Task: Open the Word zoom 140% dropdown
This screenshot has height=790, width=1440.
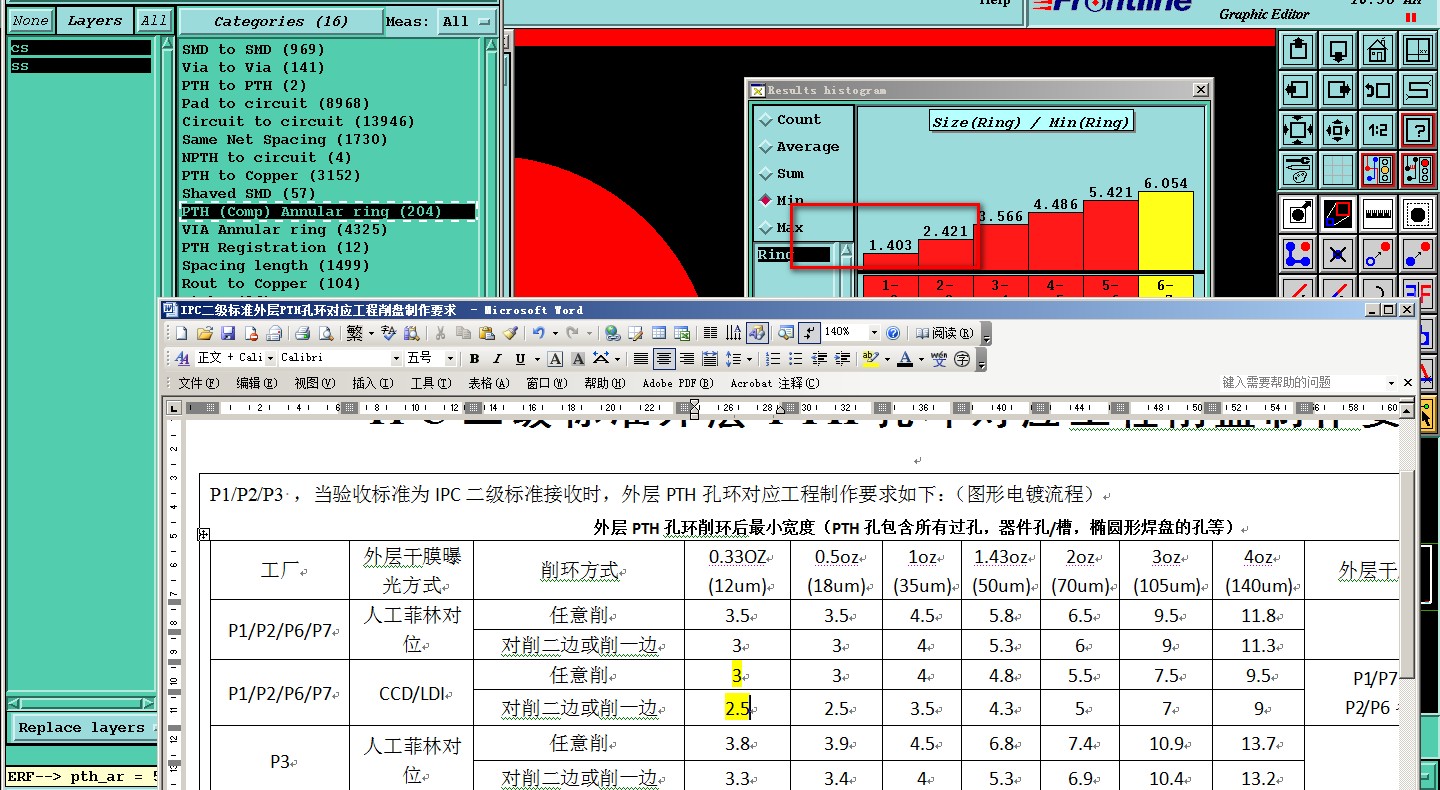Action: (875, 332)
